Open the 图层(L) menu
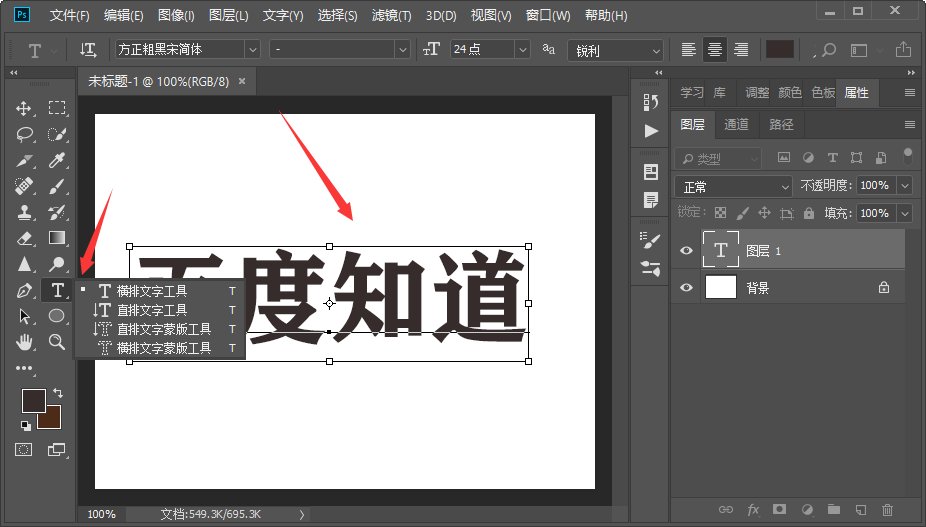The height and width of the screenshot is (527, 926). coord(229,15)
